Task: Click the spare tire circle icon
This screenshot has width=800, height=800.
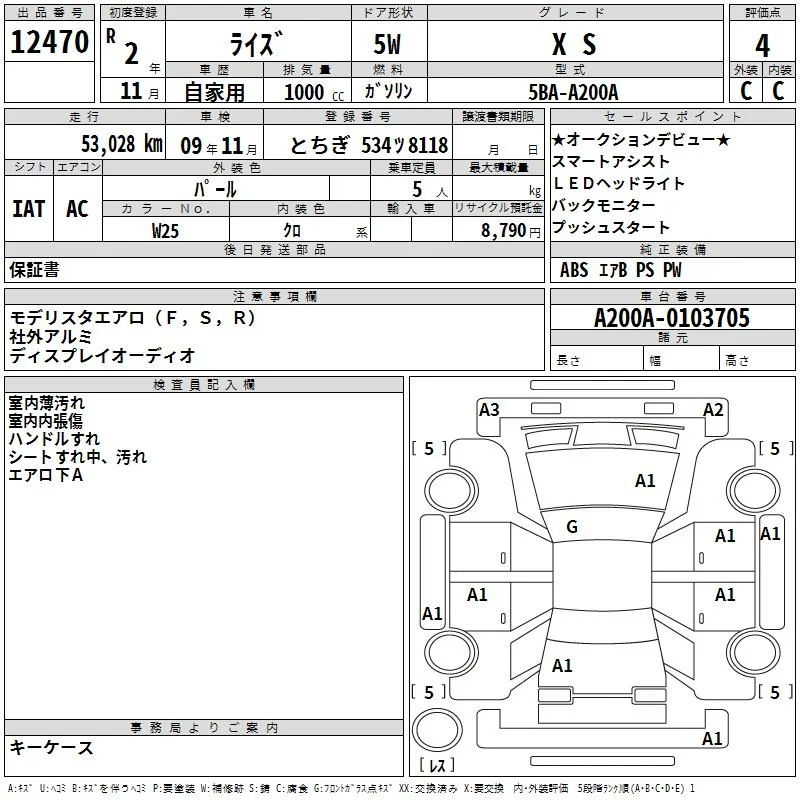Action: pyautogui.click(x=437, y=730)
